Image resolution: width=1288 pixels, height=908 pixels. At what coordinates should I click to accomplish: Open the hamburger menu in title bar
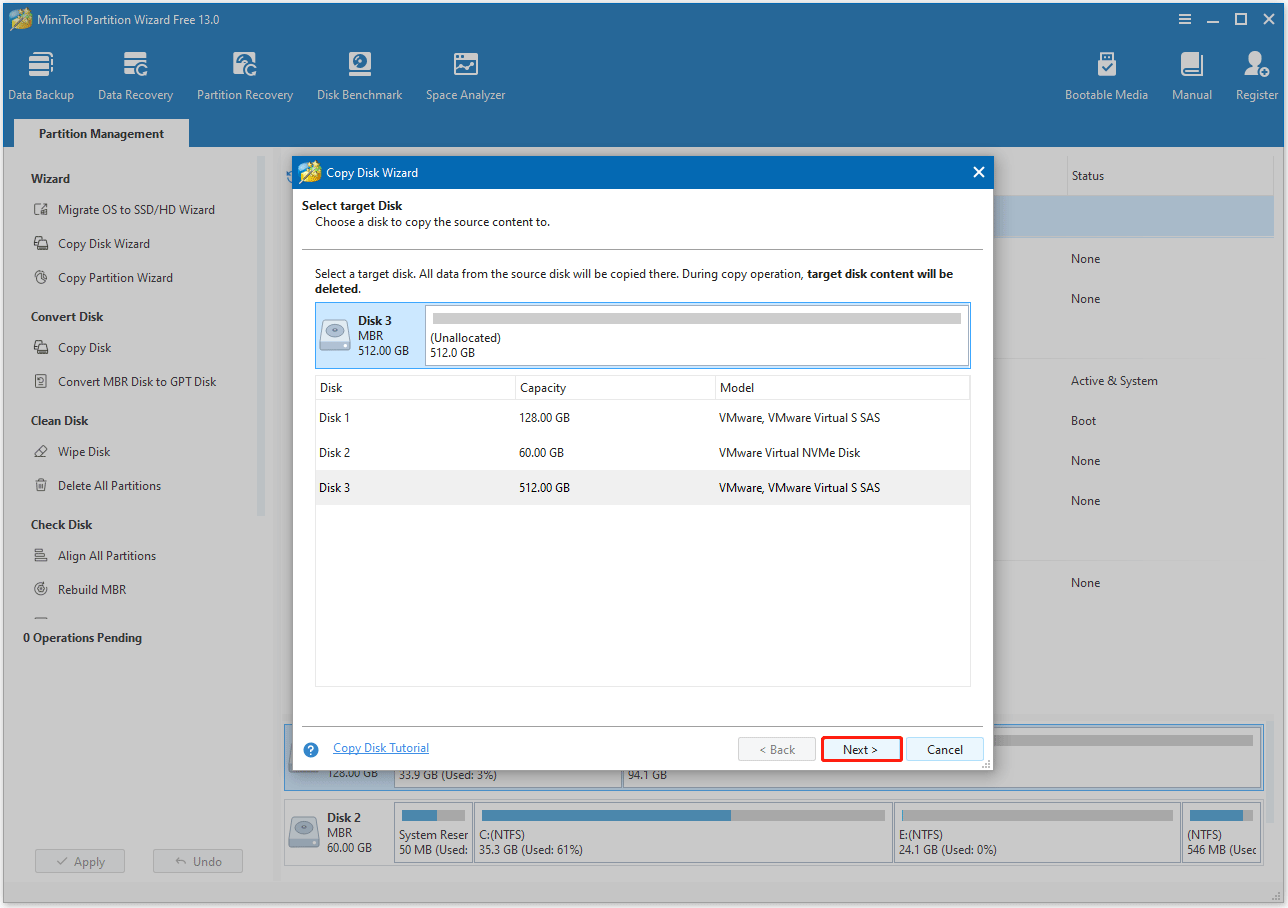[1184, 18]
